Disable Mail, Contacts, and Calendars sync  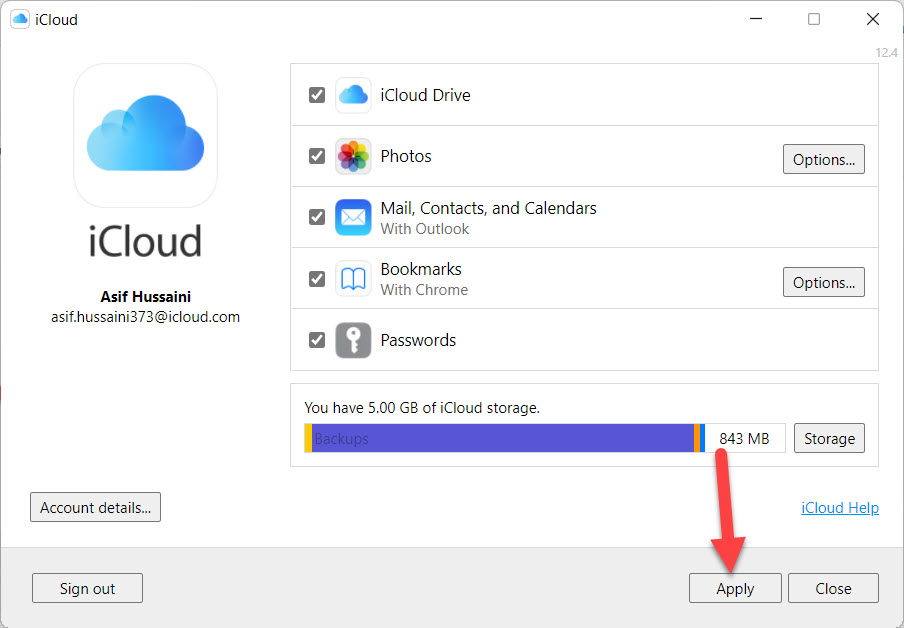coord(317,218)
